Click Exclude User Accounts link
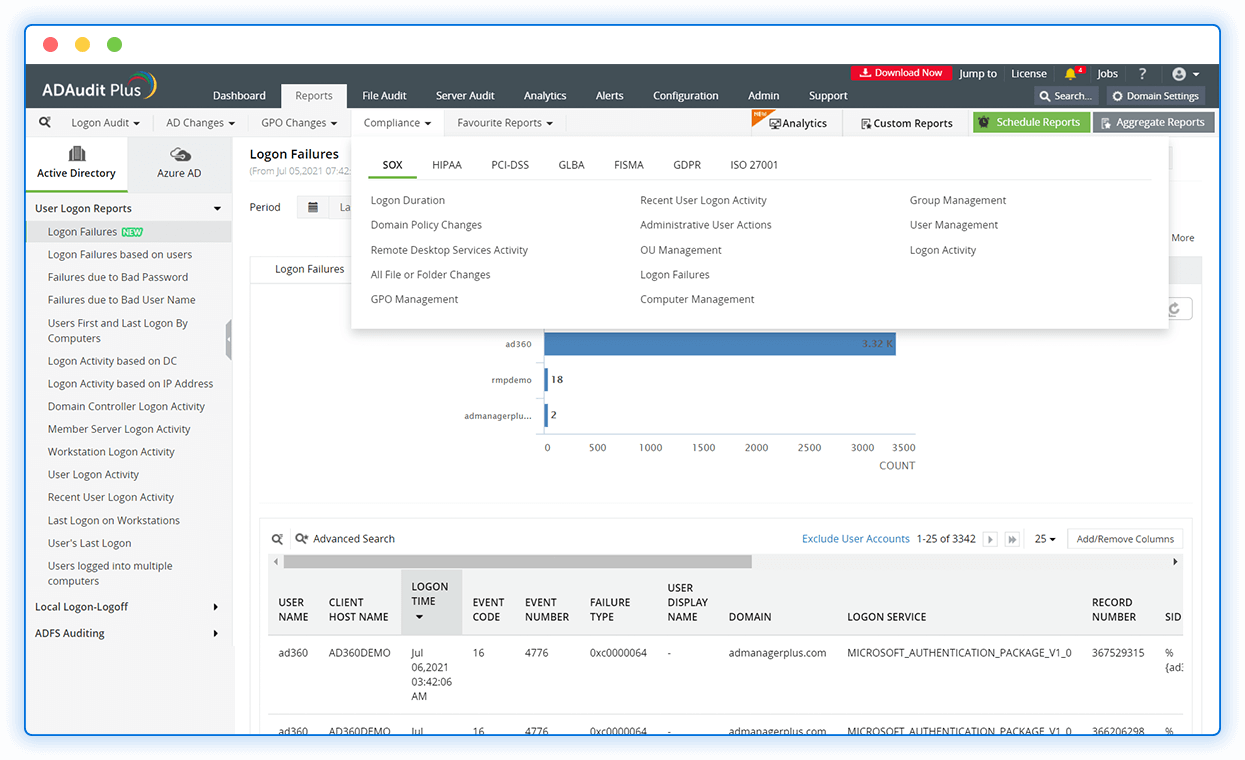This screenshot has width=1245, height=760. [x=856, y=539]
